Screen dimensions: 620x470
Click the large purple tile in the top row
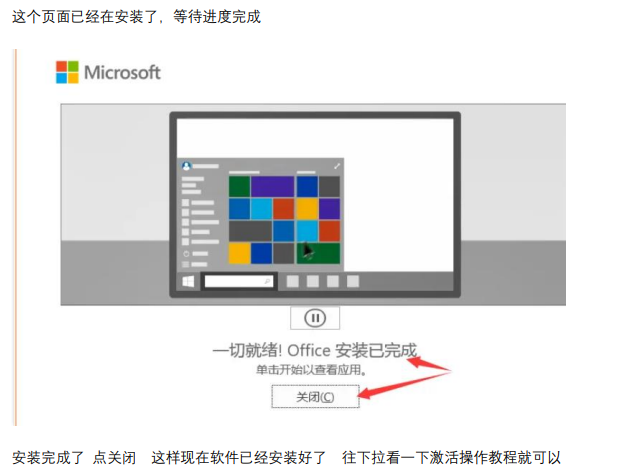[x=272, y=187]
